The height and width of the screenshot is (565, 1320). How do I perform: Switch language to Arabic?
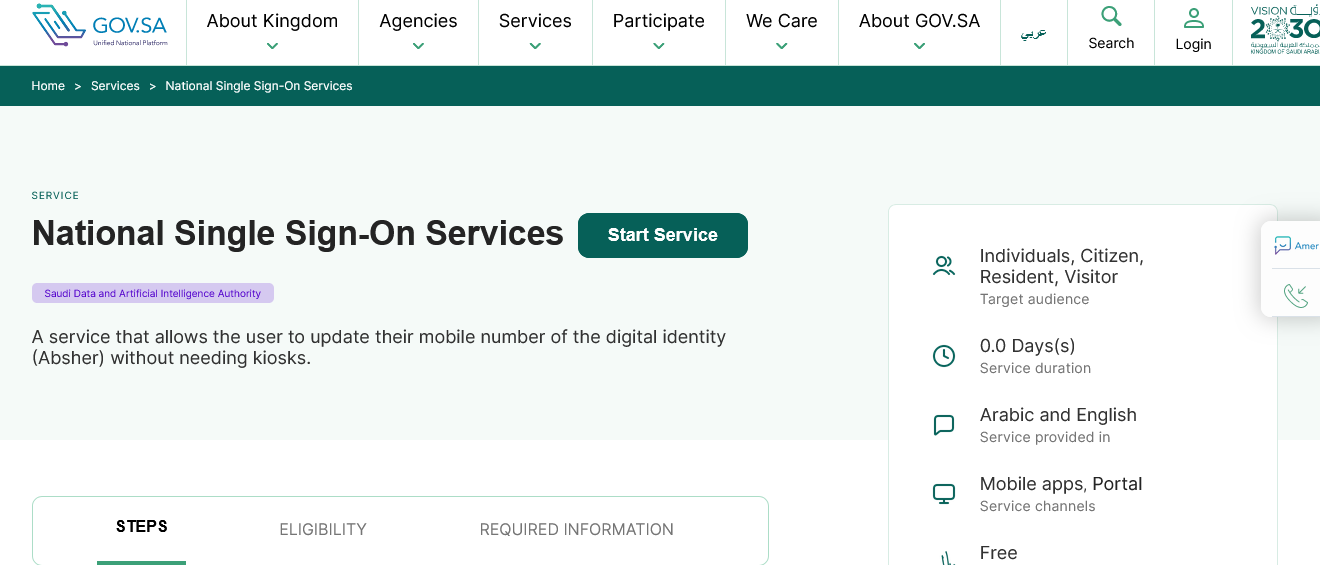[1033, 33]
